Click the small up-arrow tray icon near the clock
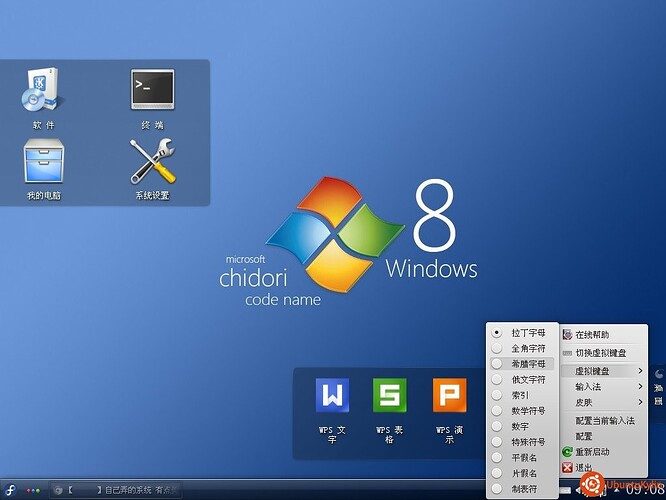This screenshot has height=500, width=666. 617,490
